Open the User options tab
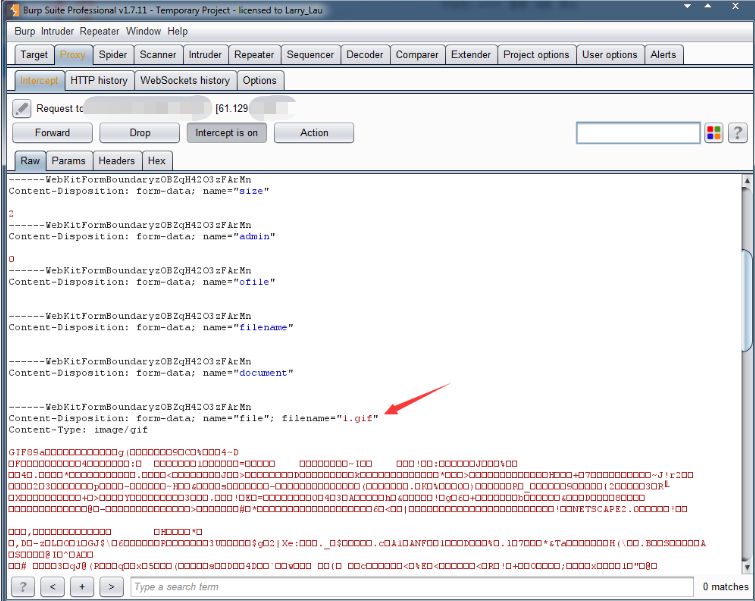 tap(610, 55)
